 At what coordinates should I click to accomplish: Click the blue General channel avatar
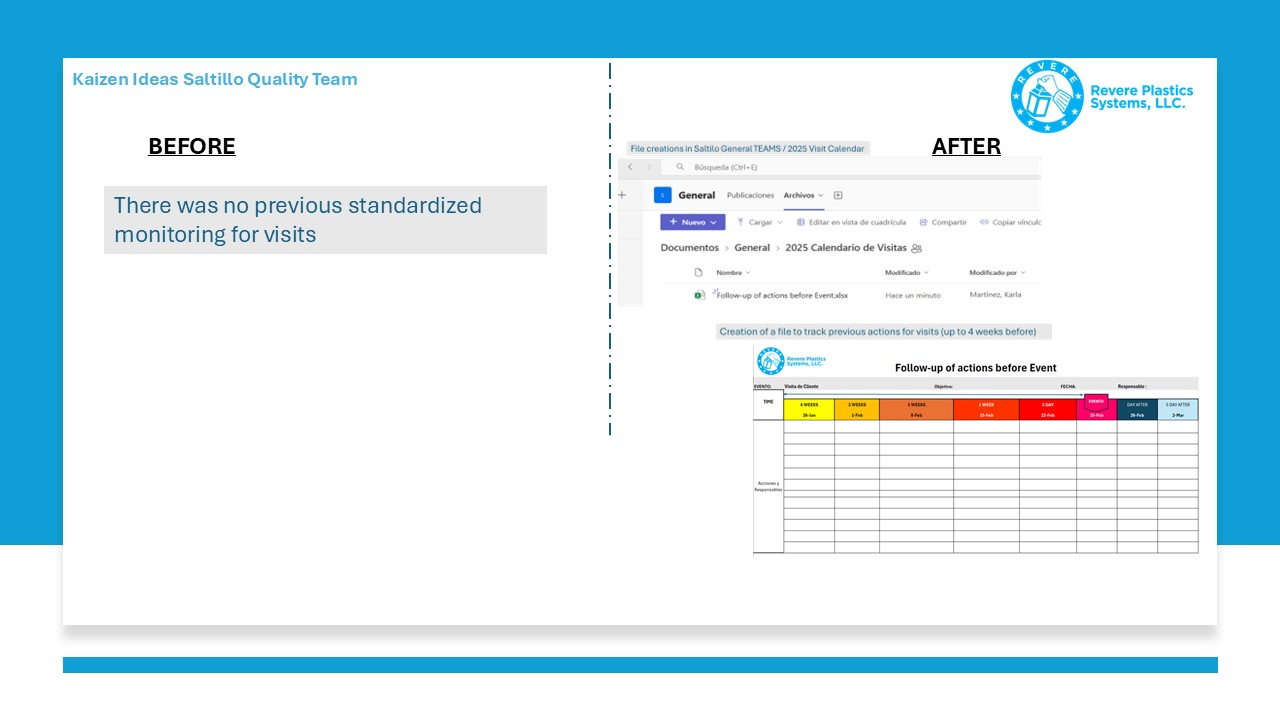[662, 195]
